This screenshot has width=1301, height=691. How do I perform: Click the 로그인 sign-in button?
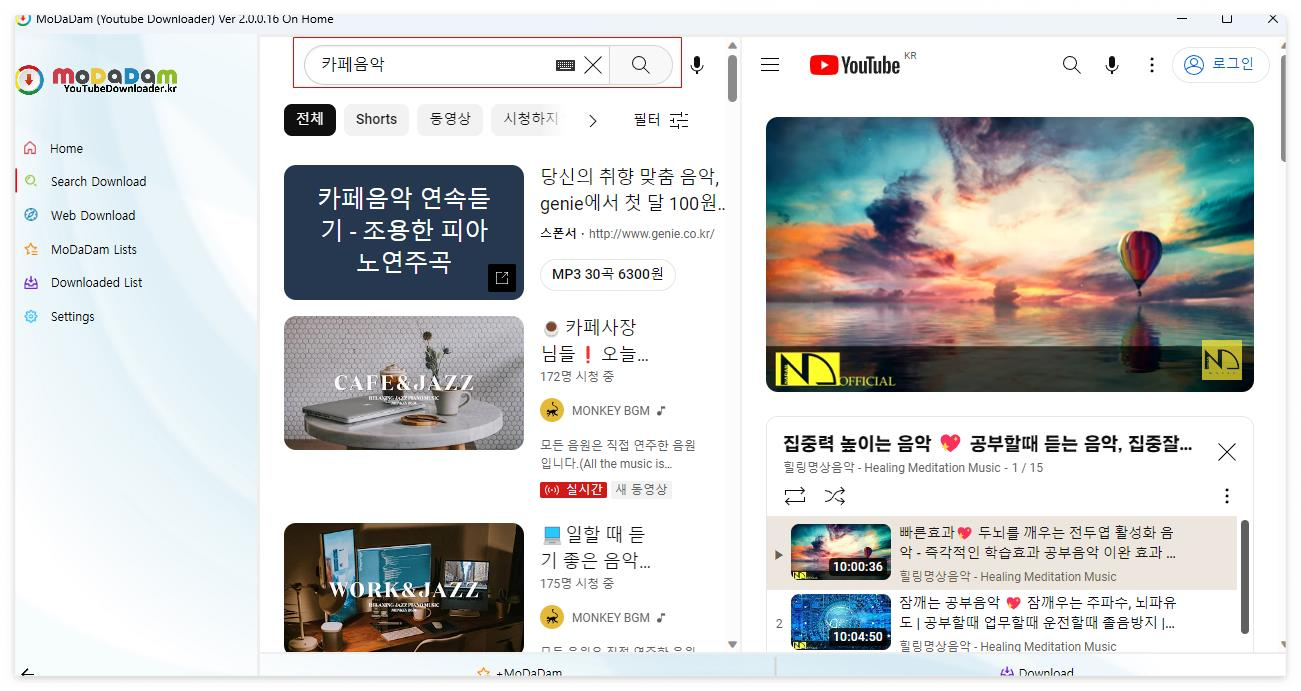tap(1221, 64)
